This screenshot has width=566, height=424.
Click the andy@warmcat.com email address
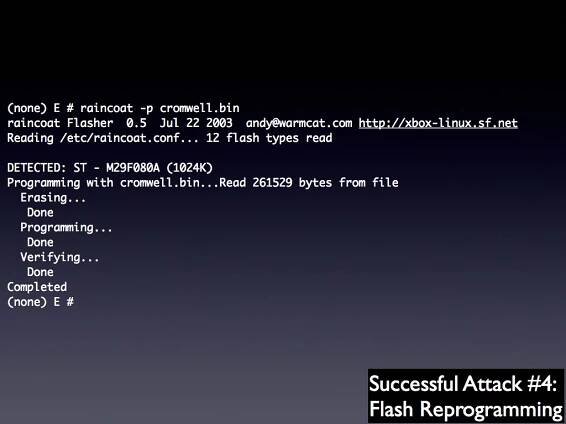[299, 123]
